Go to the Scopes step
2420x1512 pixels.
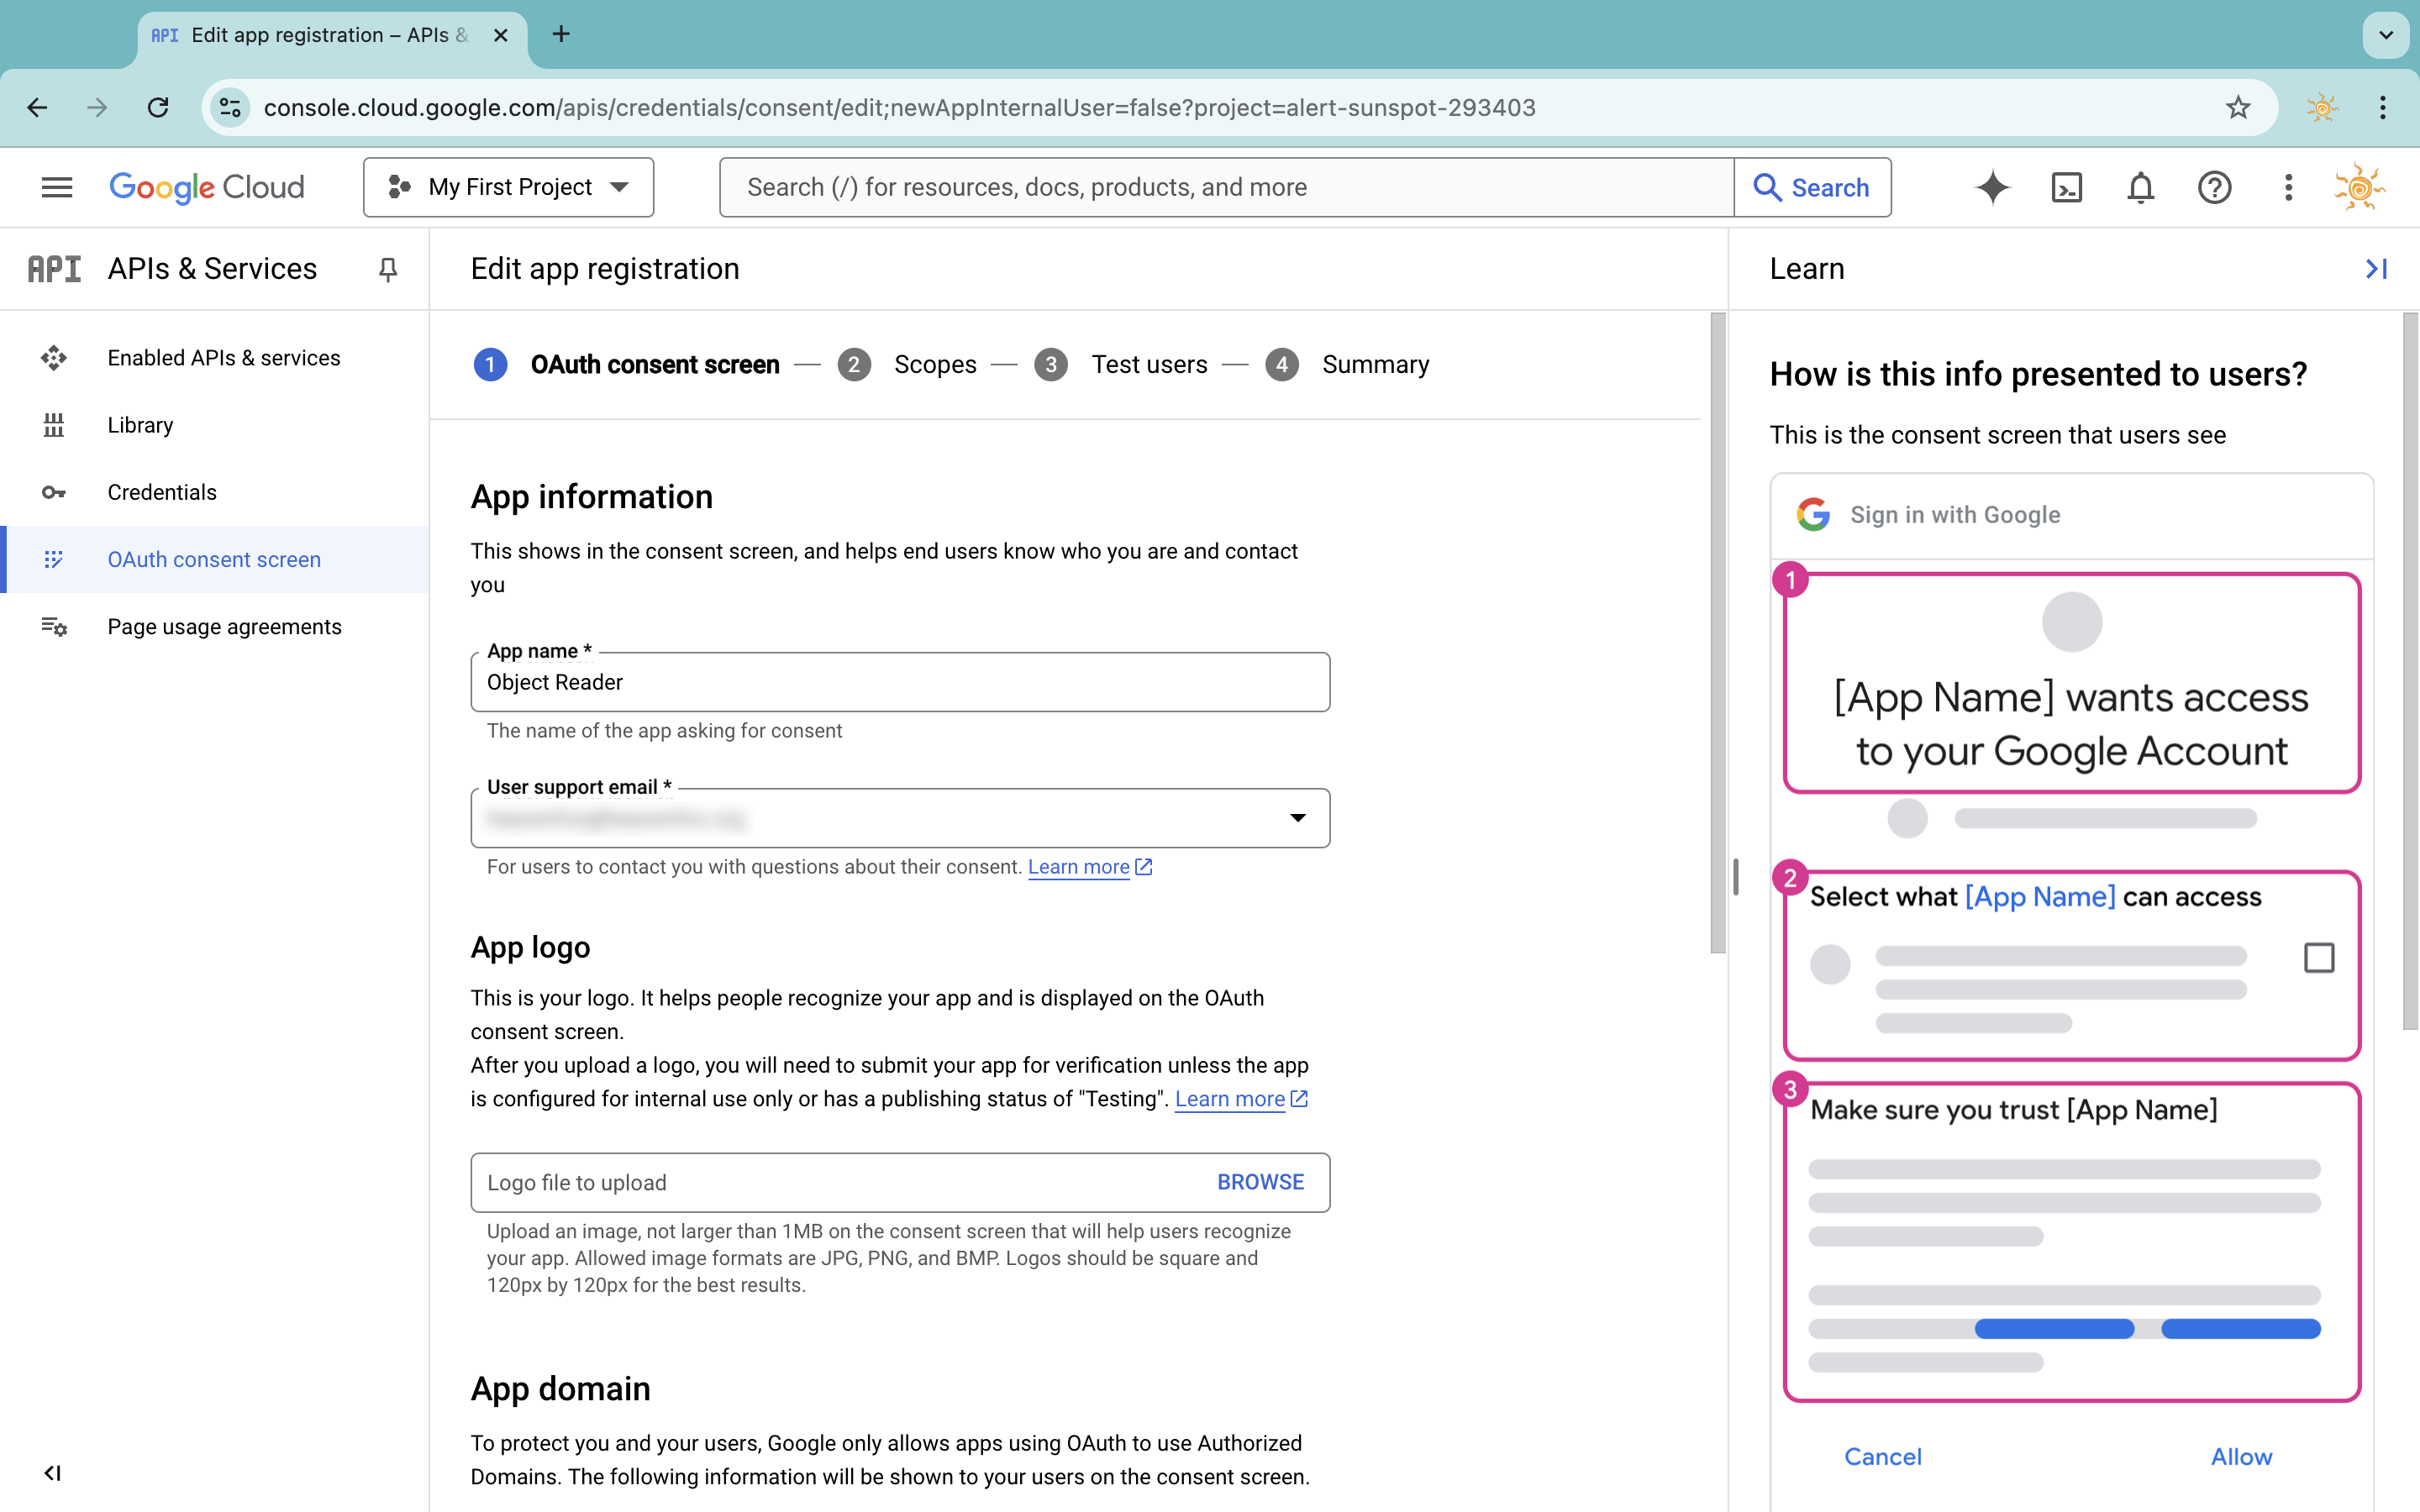935,364
